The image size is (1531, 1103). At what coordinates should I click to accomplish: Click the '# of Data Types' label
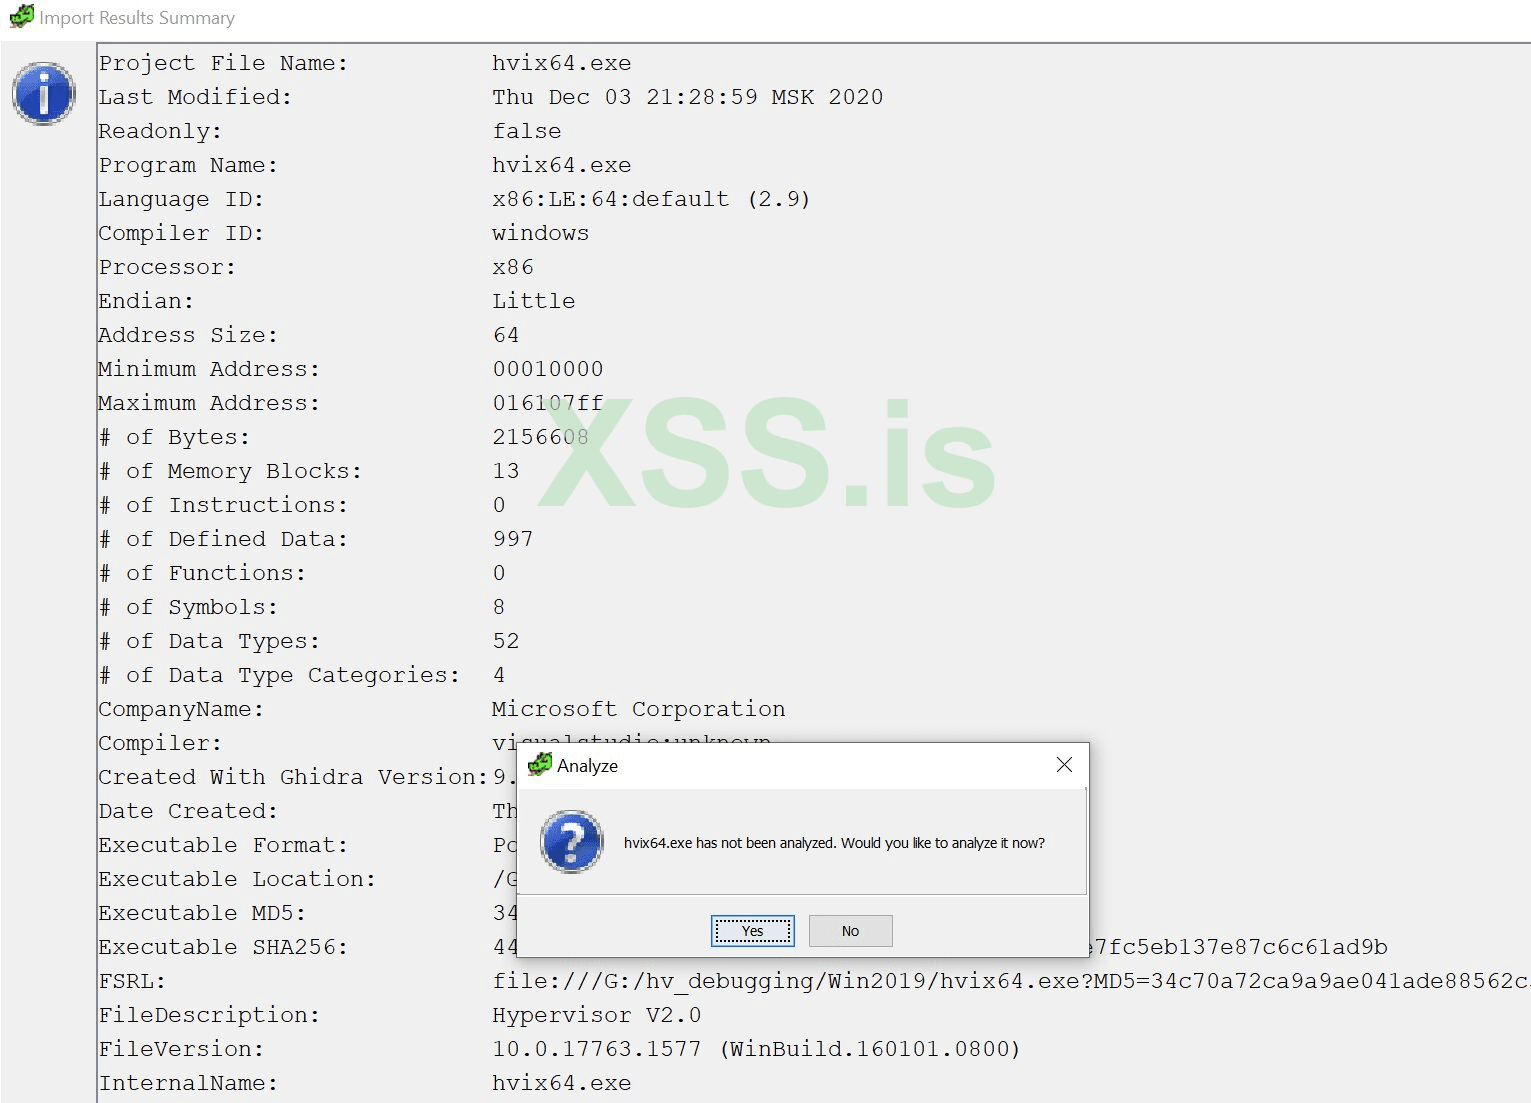(209, 641)
